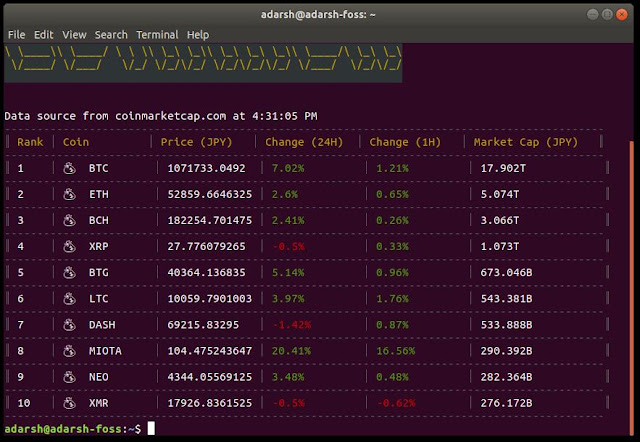Open the View menu
Image resolution: width=640 pixels, height=442 pixels.
tap(74, 35)
